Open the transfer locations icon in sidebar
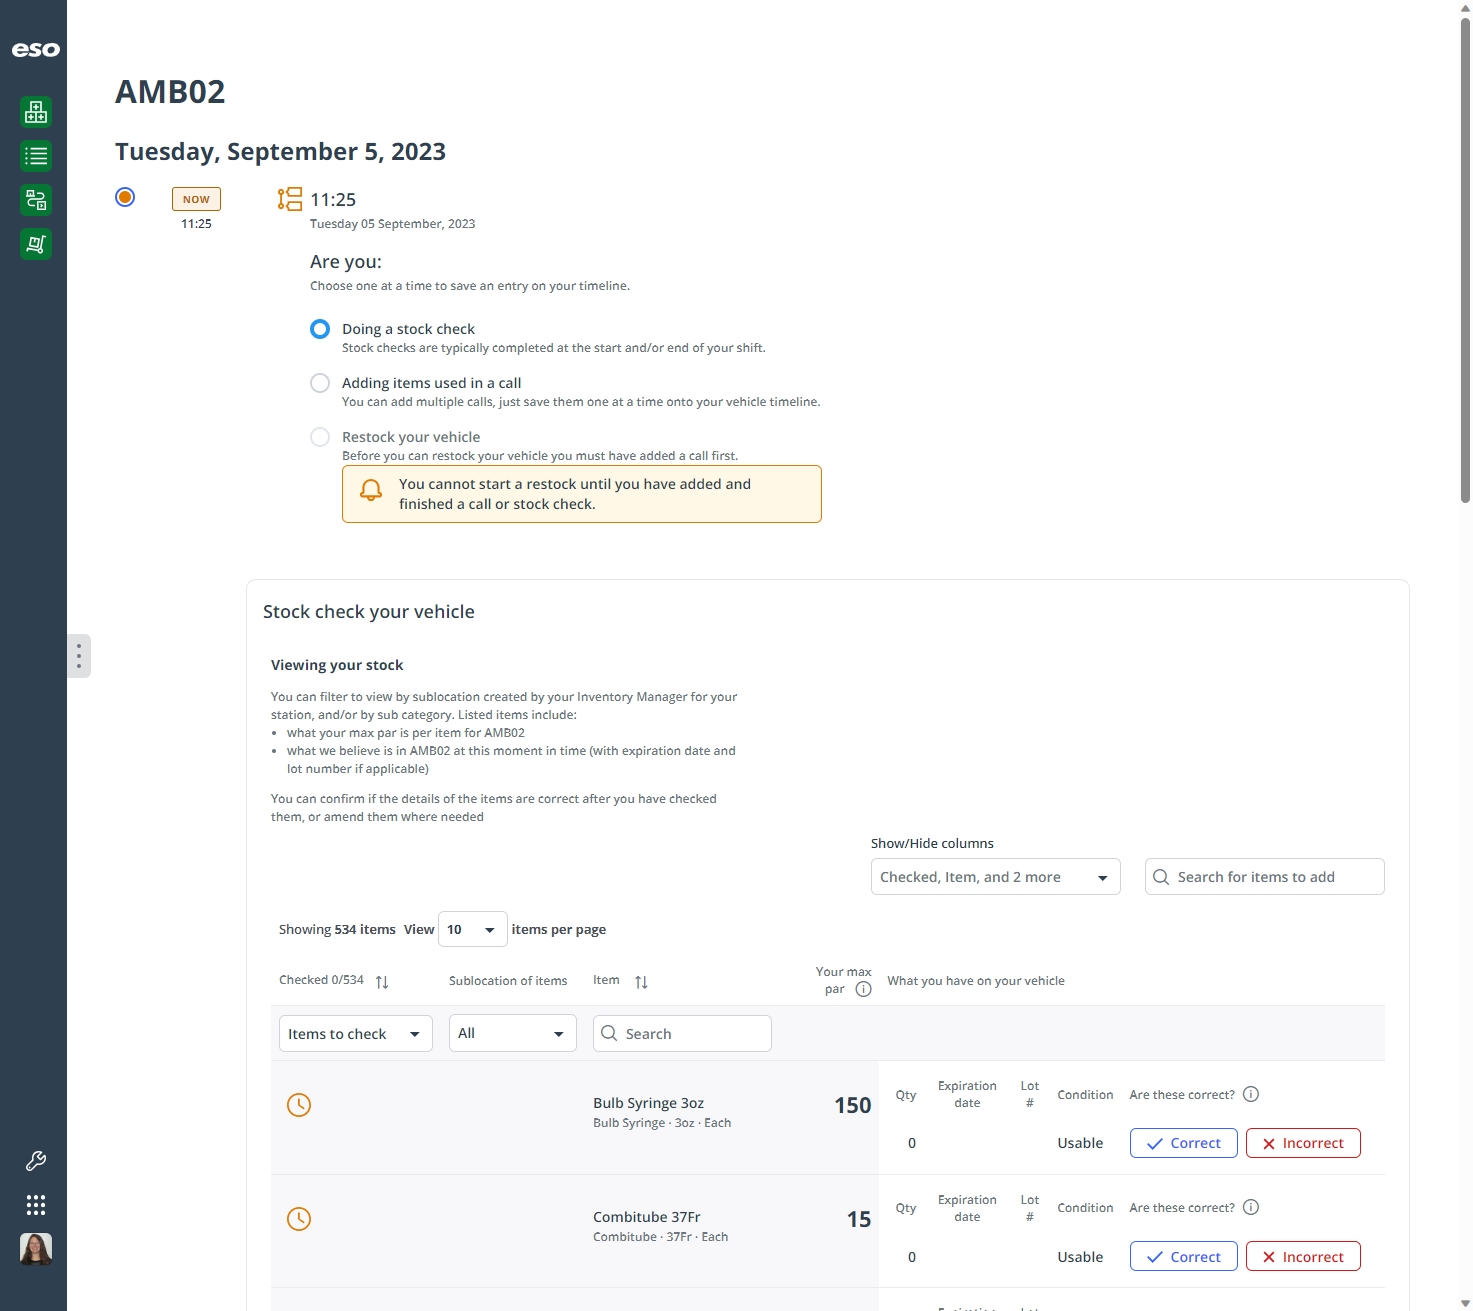This screenshot has width=1473, height=1311. (36, 200)
